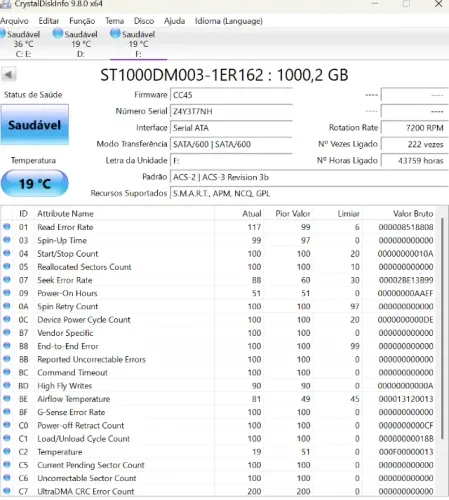Click the 19 °C temperature button
Screen dimensions: 449x500
[x=35, y=183]
